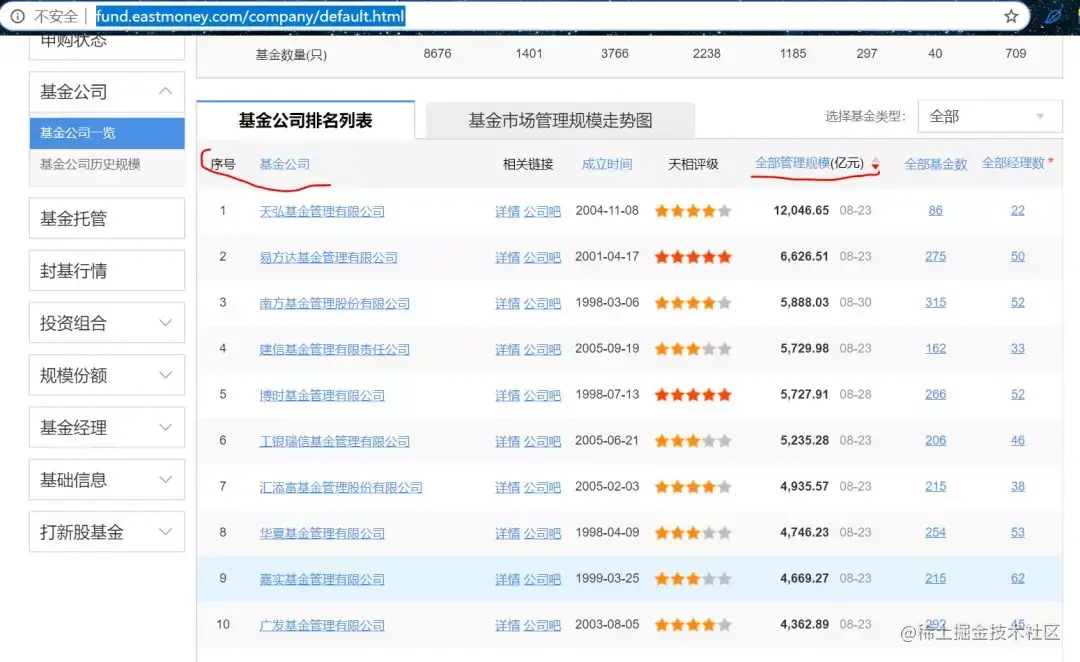Viewport: 1080px width, 662px height.
Task: Sort by 全部经理数 column header
Action: point(1013,163)
